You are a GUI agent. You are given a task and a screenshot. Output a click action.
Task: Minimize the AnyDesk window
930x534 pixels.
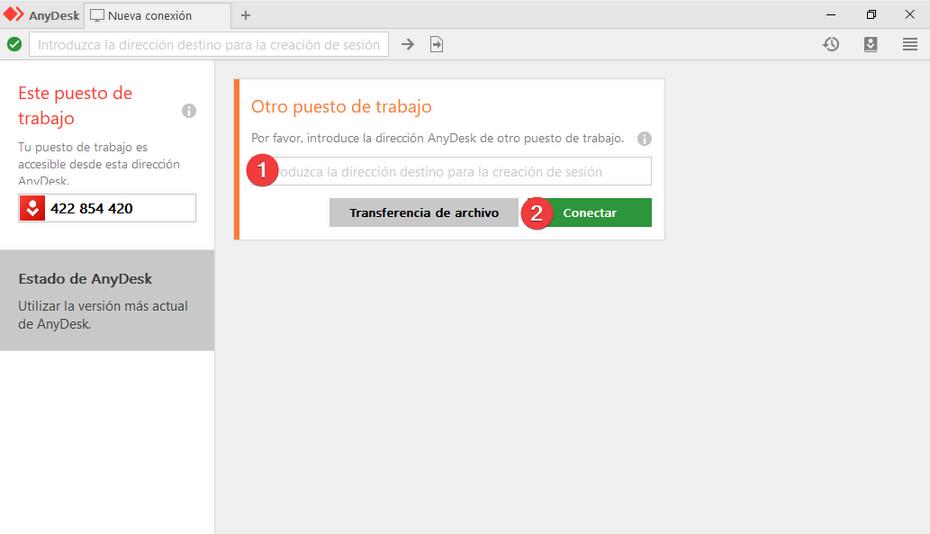831,15
